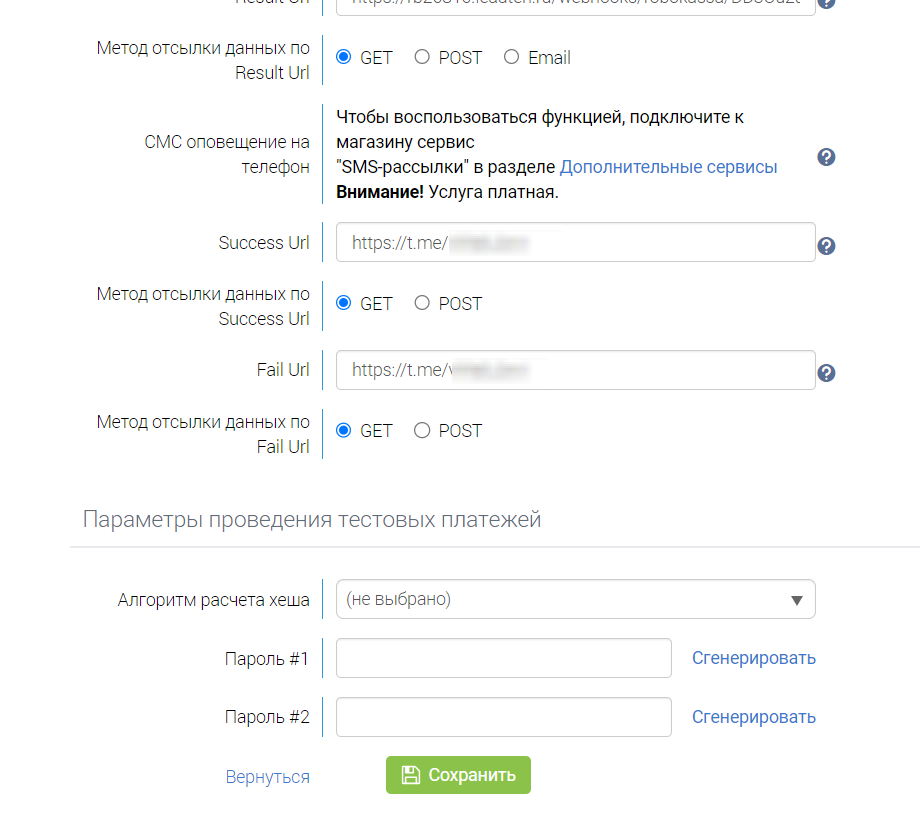Open the hash algorithm dropdown

(575, 600)
